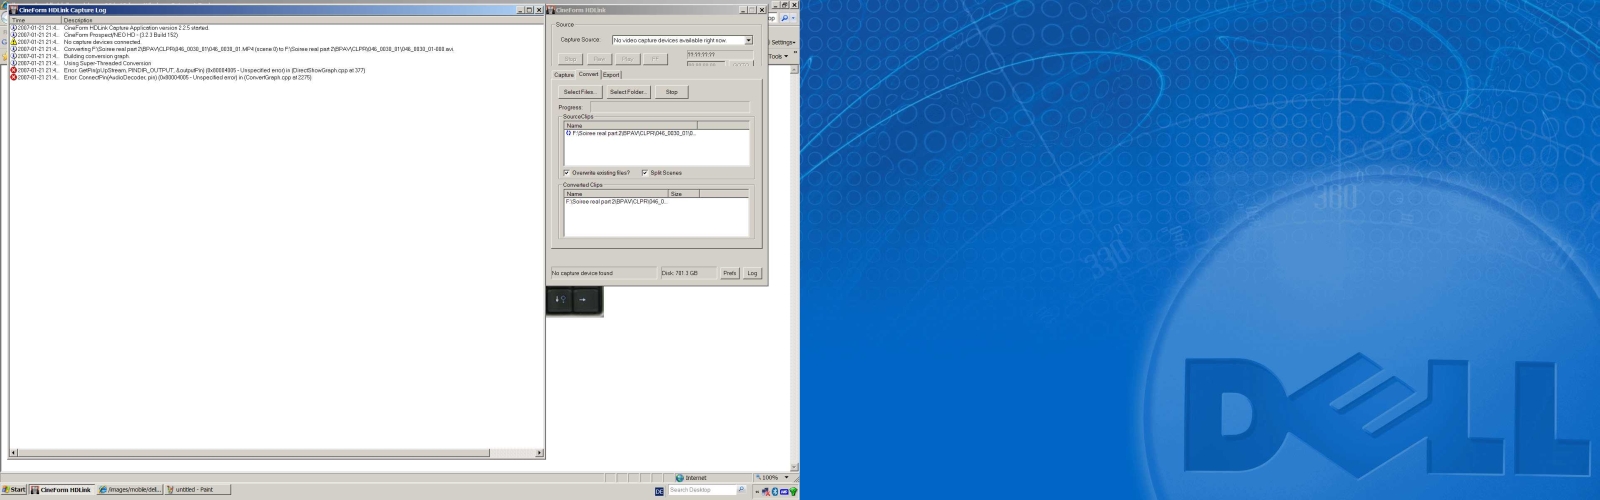Image resolution: width=1600 pixels, height=500 pixels.
Task: Click the progress bar in Convert tab
Action: pos(669,106)
